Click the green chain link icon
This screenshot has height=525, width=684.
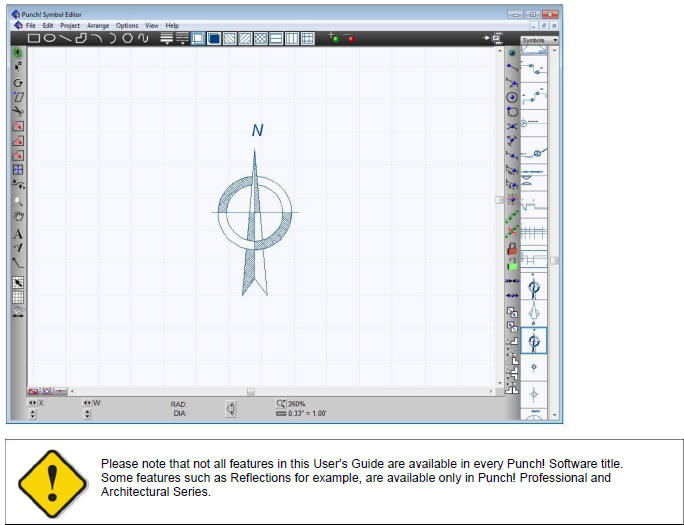[512, 217]
